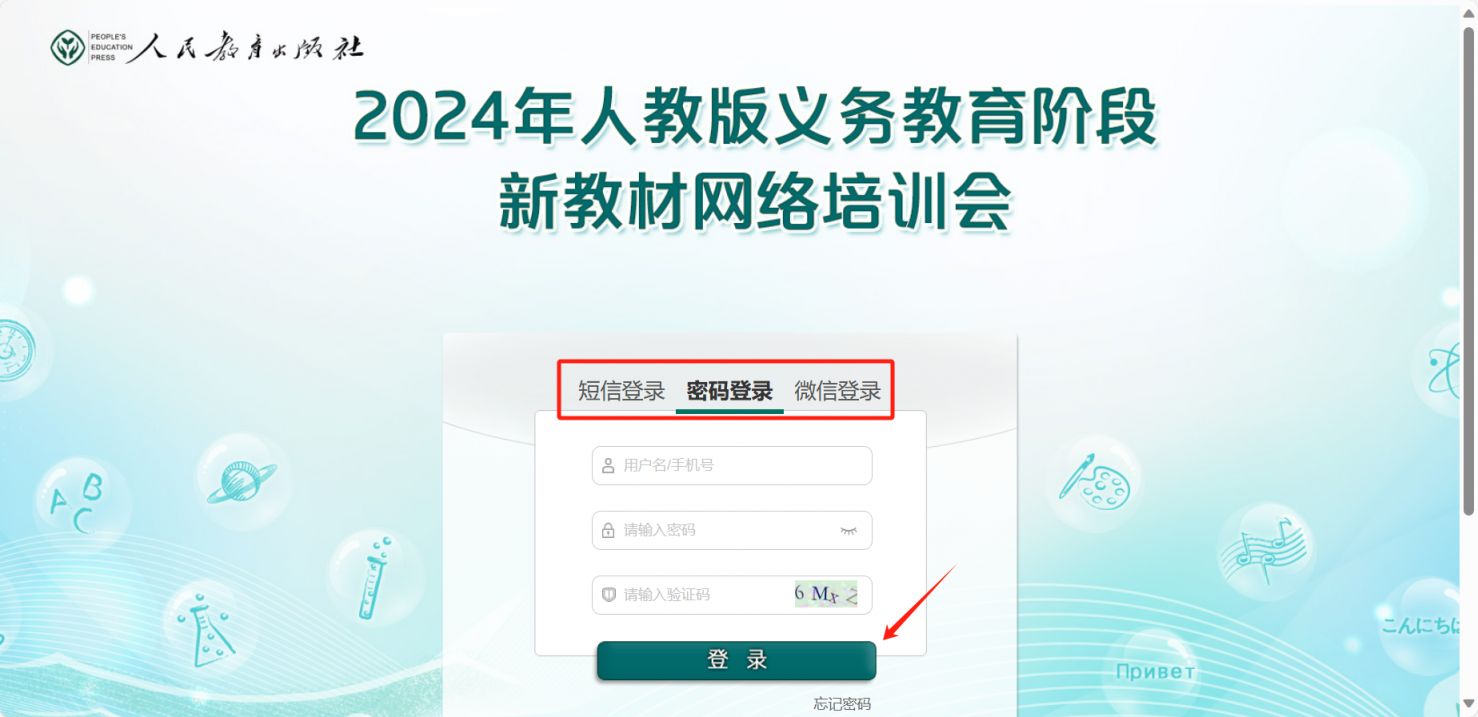
Task: Focus the 请输入密码 password field
Action: tap(732, 530)
